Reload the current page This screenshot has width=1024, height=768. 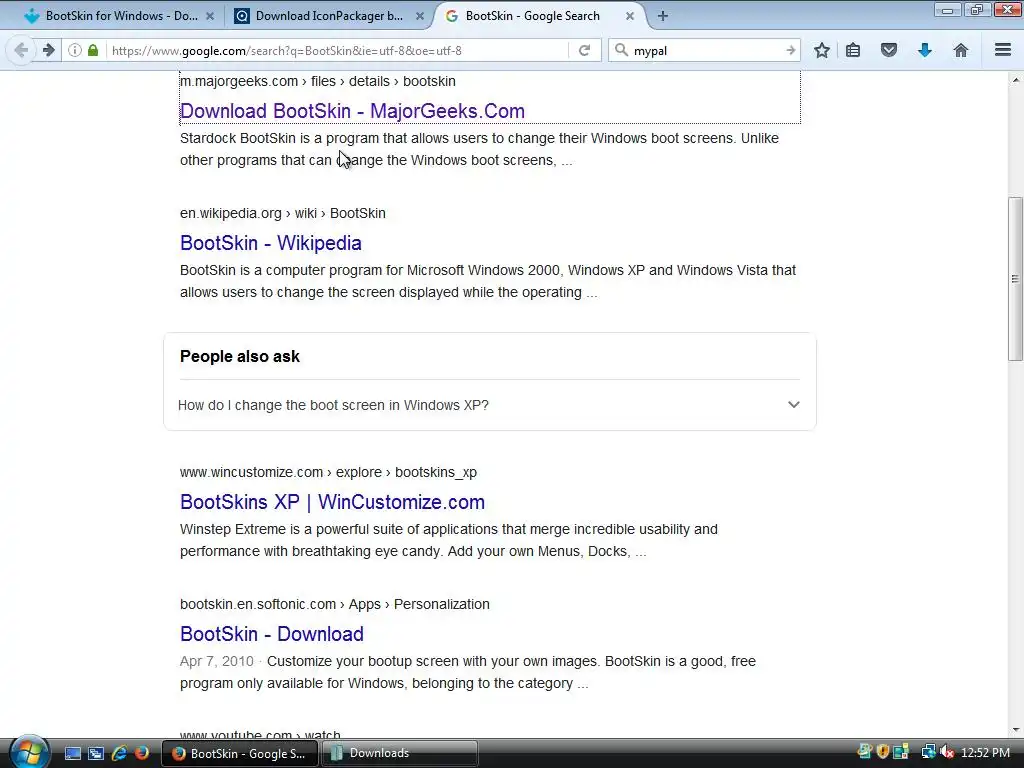(x=584, y=50)
